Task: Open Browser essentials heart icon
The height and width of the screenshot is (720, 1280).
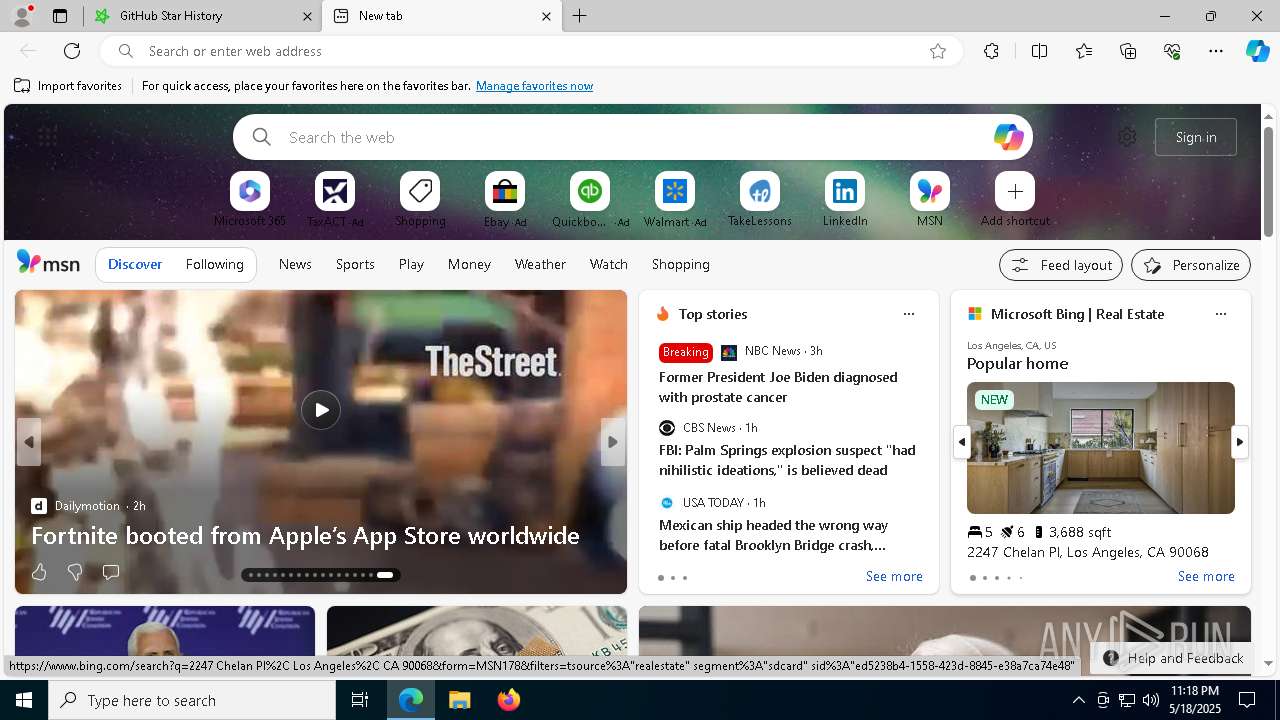Action: [1172, 51]
